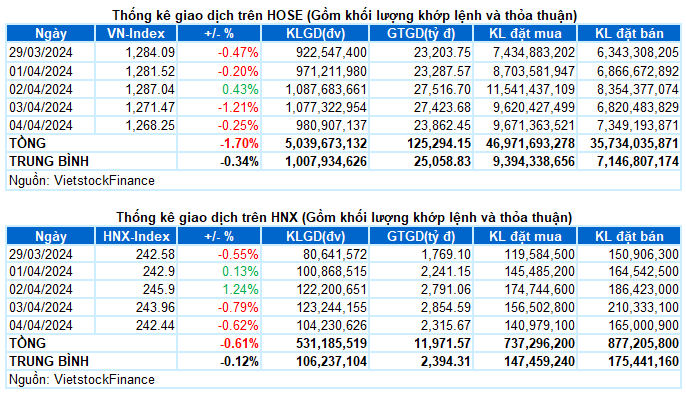Click HNX sell volume 210,333,100
686x396 pixels.
[643, 308]
